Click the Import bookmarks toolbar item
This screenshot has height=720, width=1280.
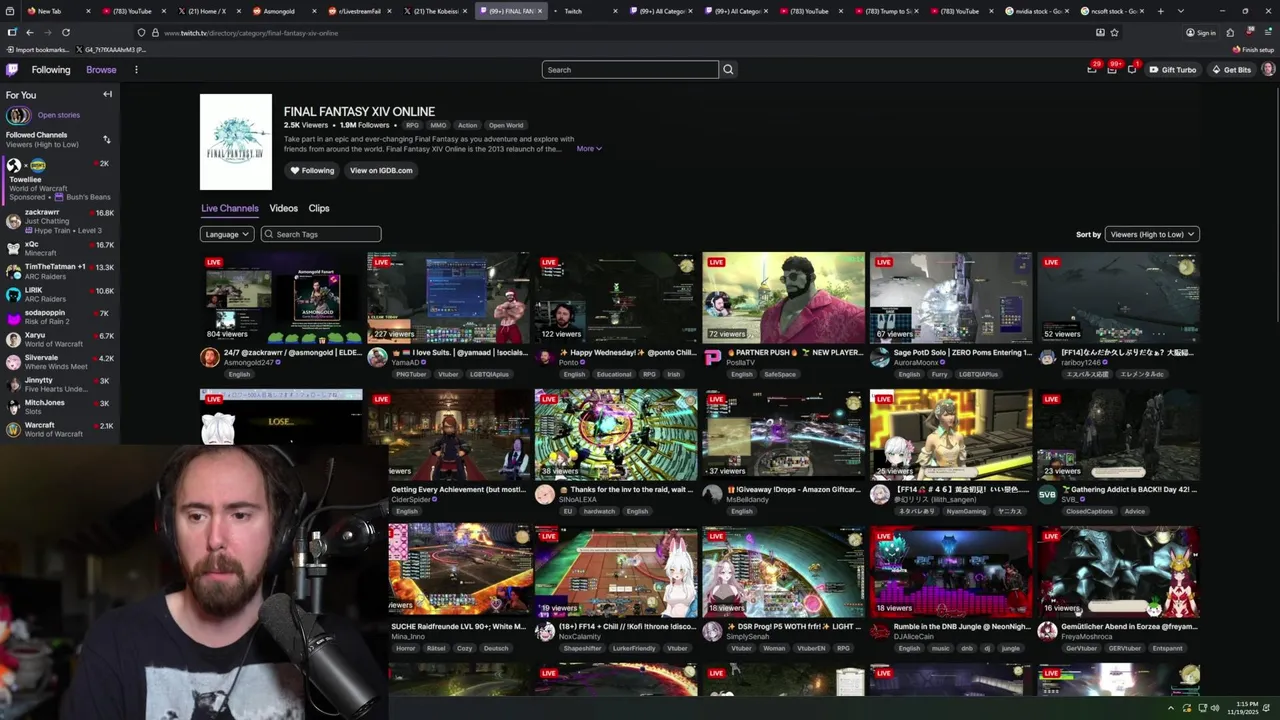(37, 49)
